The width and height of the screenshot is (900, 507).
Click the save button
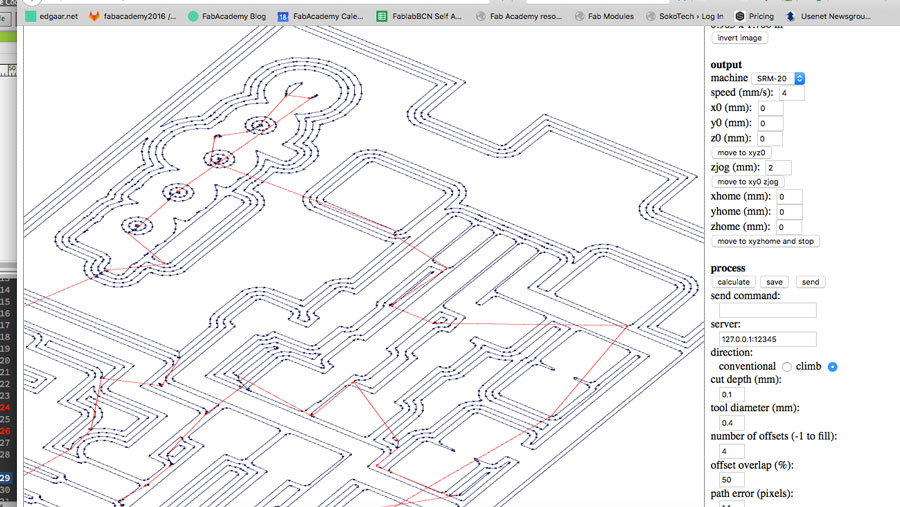[774, 282]
